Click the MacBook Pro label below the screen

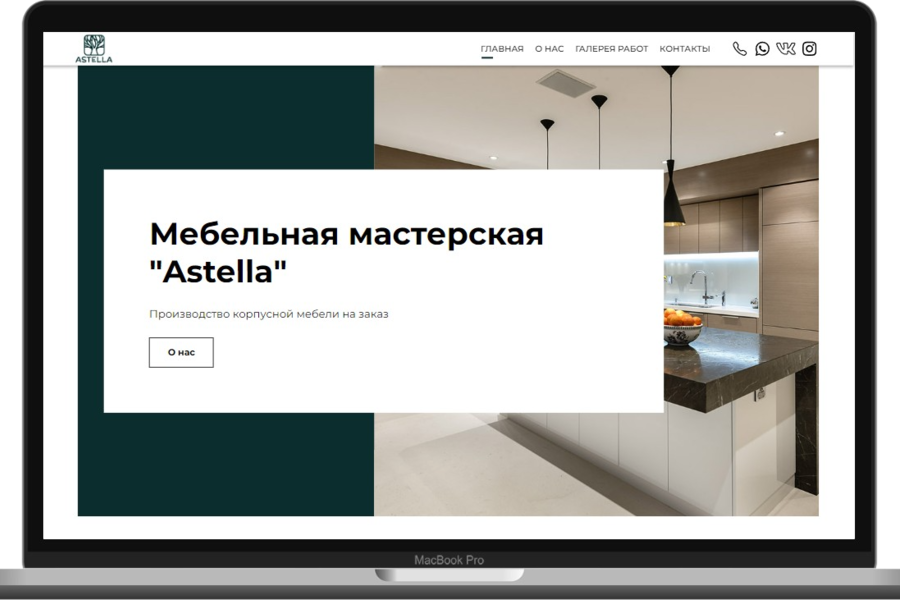tap(449, 560)
